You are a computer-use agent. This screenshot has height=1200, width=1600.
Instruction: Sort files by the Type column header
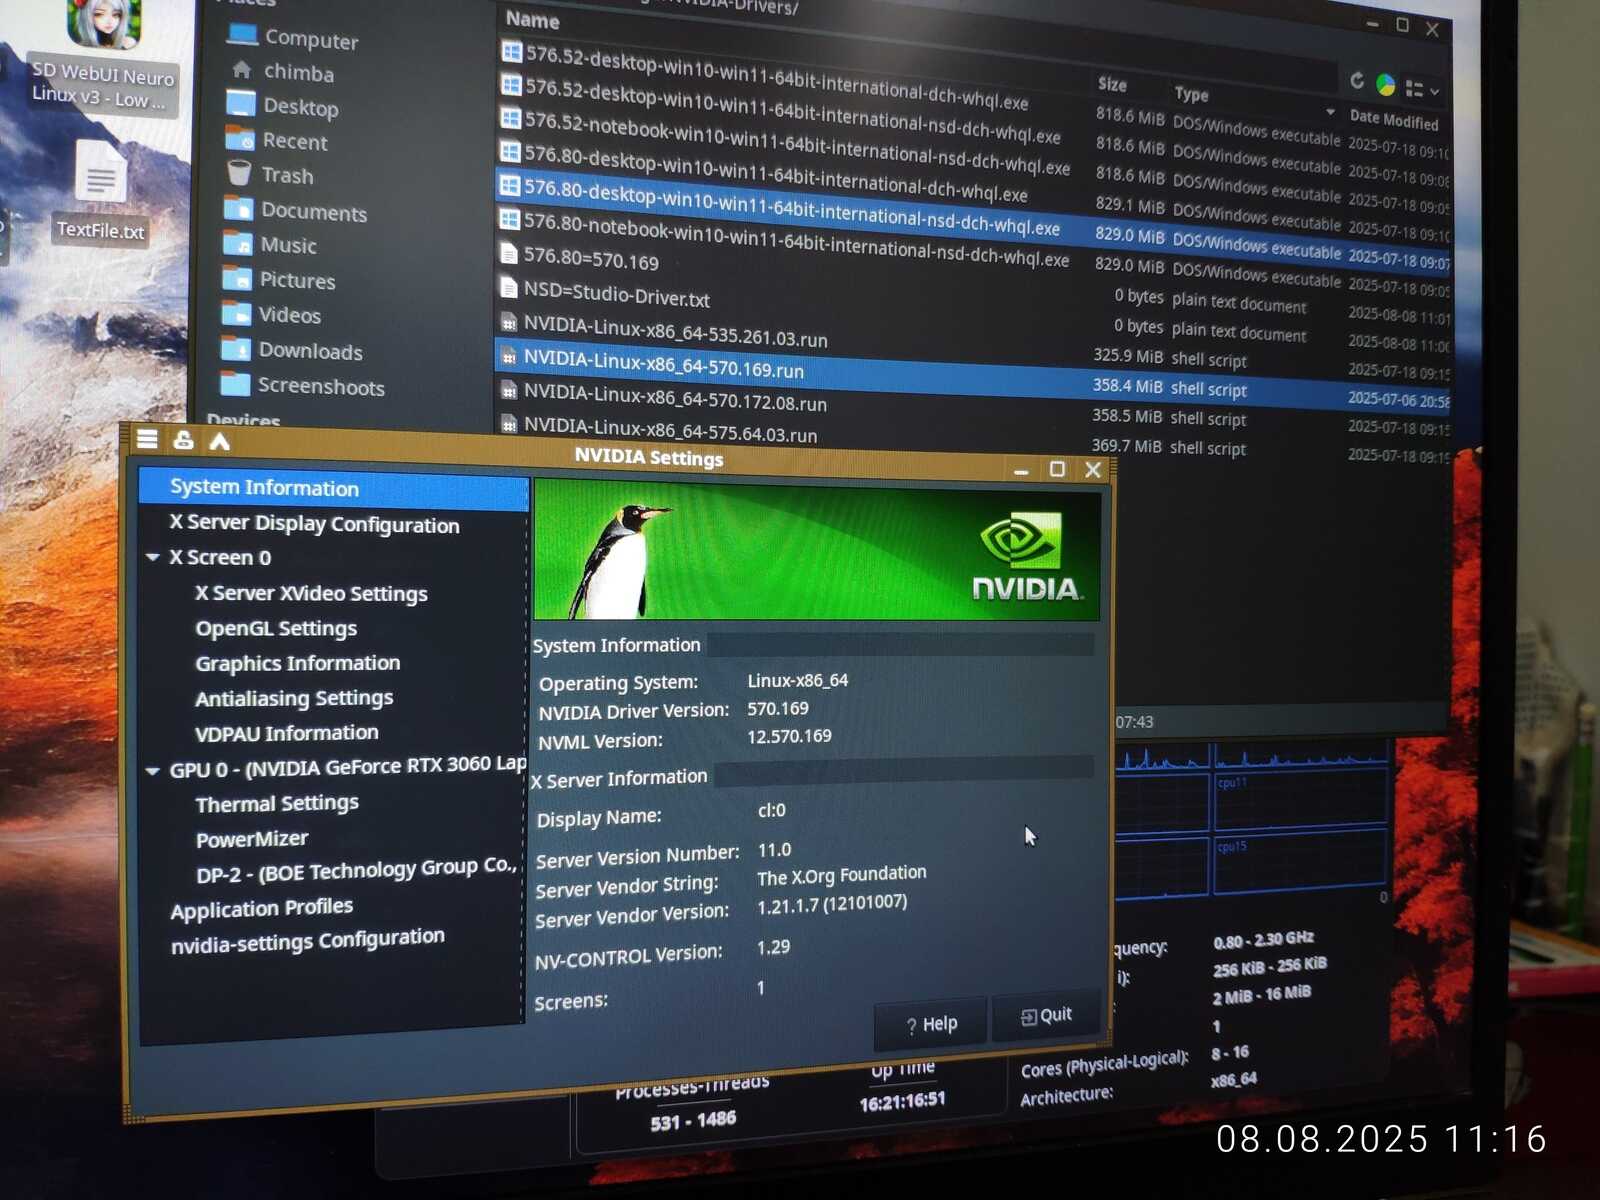pos(1191,94)
